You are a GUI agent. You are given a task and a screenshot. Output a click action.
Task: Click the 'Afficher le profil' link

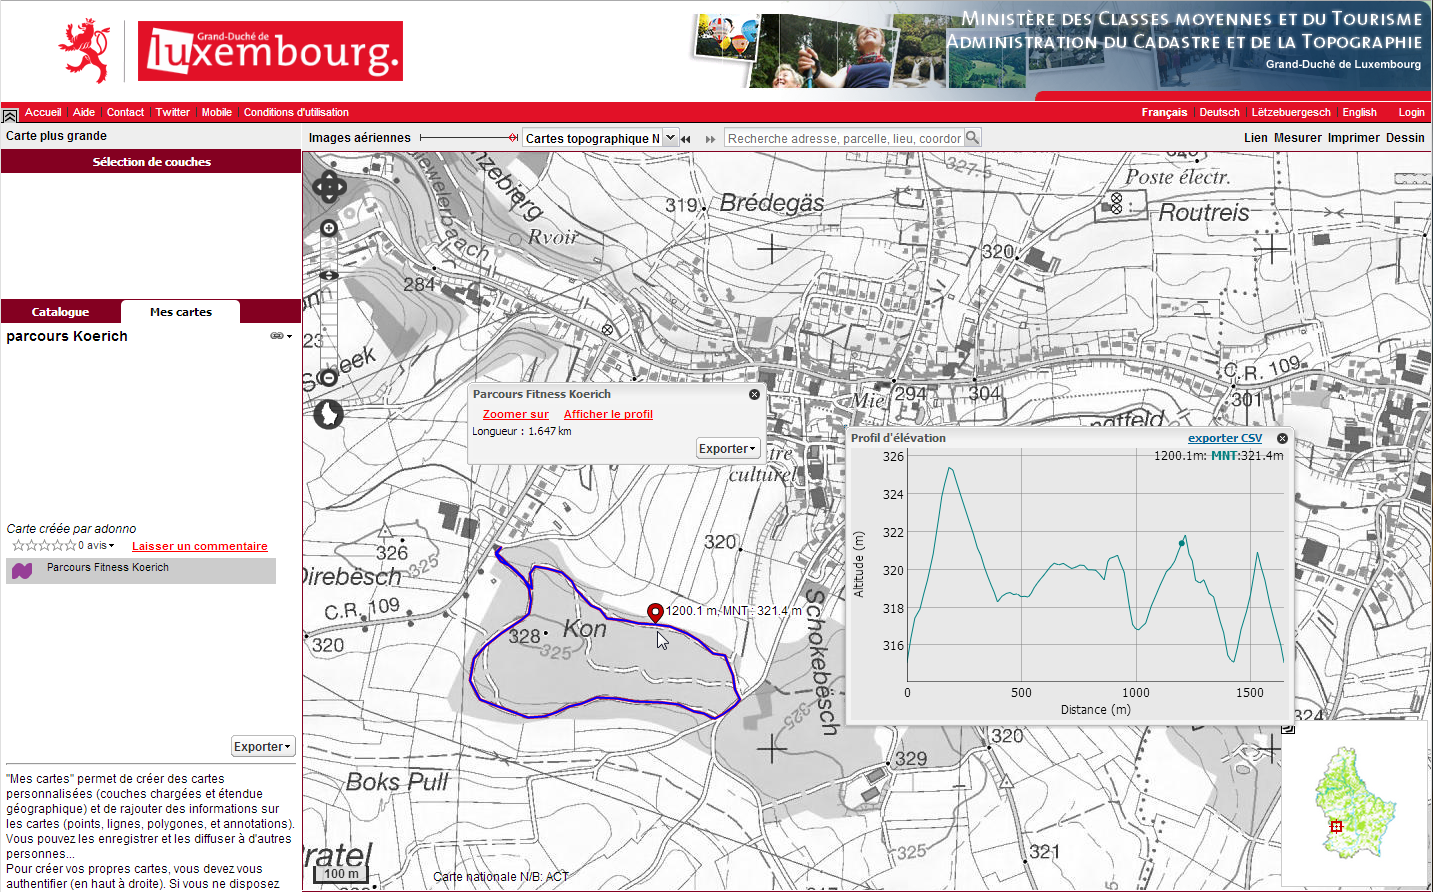[608, 414]
